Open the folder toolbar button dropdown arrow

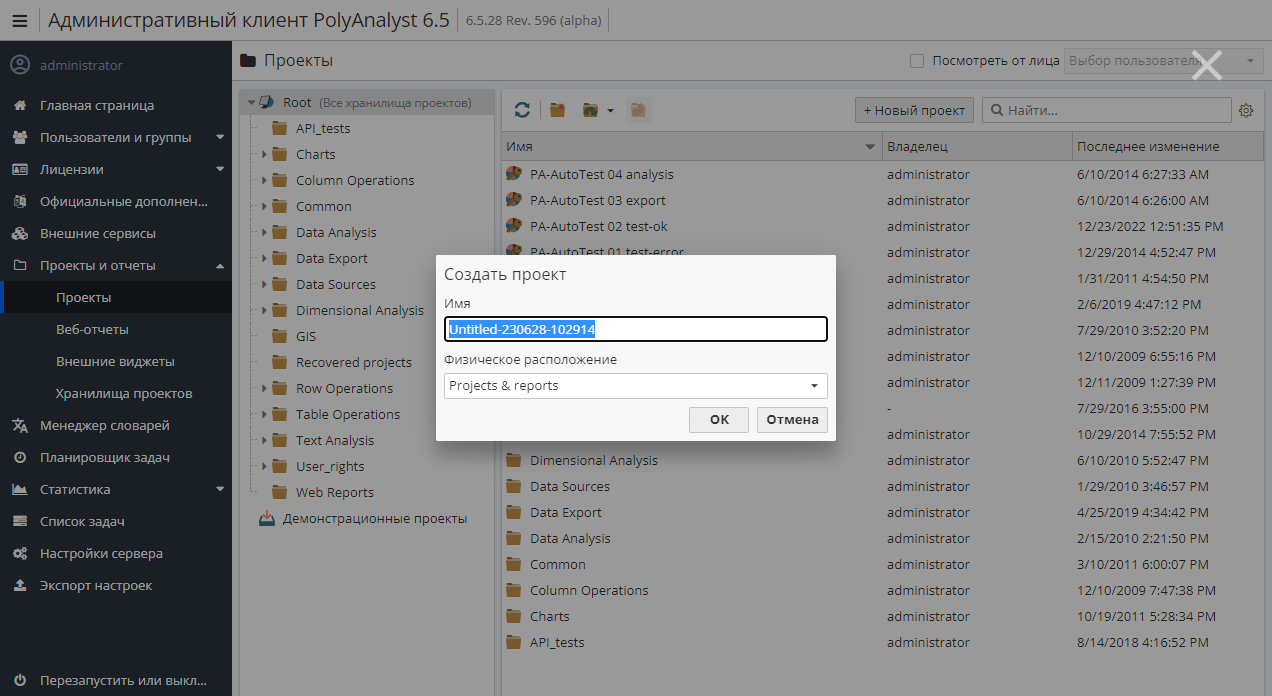pos(610,110)
